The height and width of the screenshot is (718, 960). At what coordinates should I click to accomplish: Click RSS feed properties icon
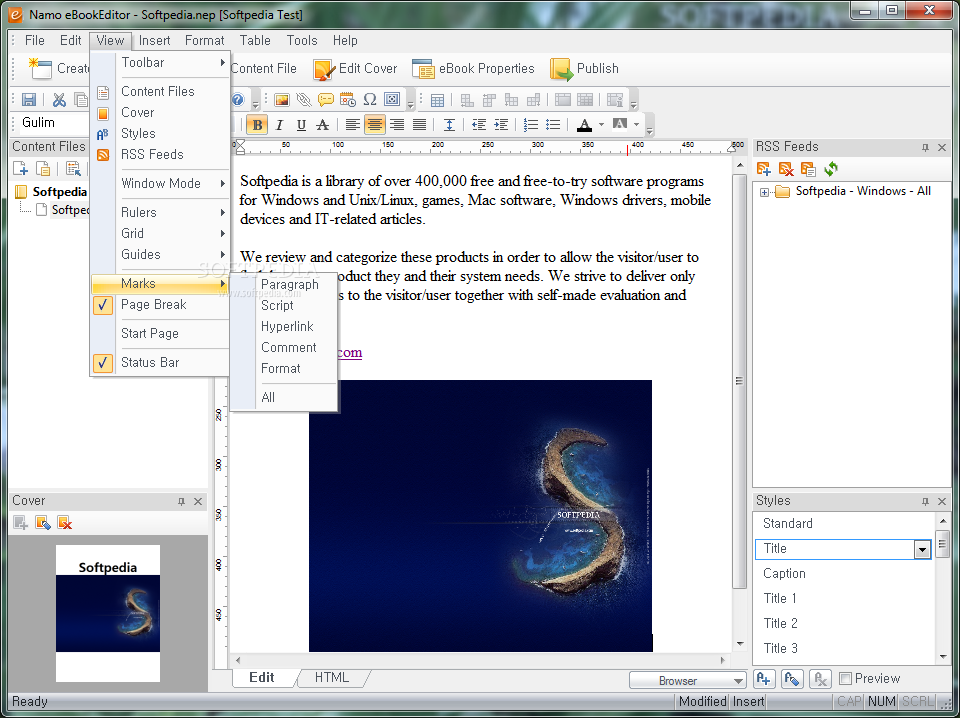pos(808,169)
